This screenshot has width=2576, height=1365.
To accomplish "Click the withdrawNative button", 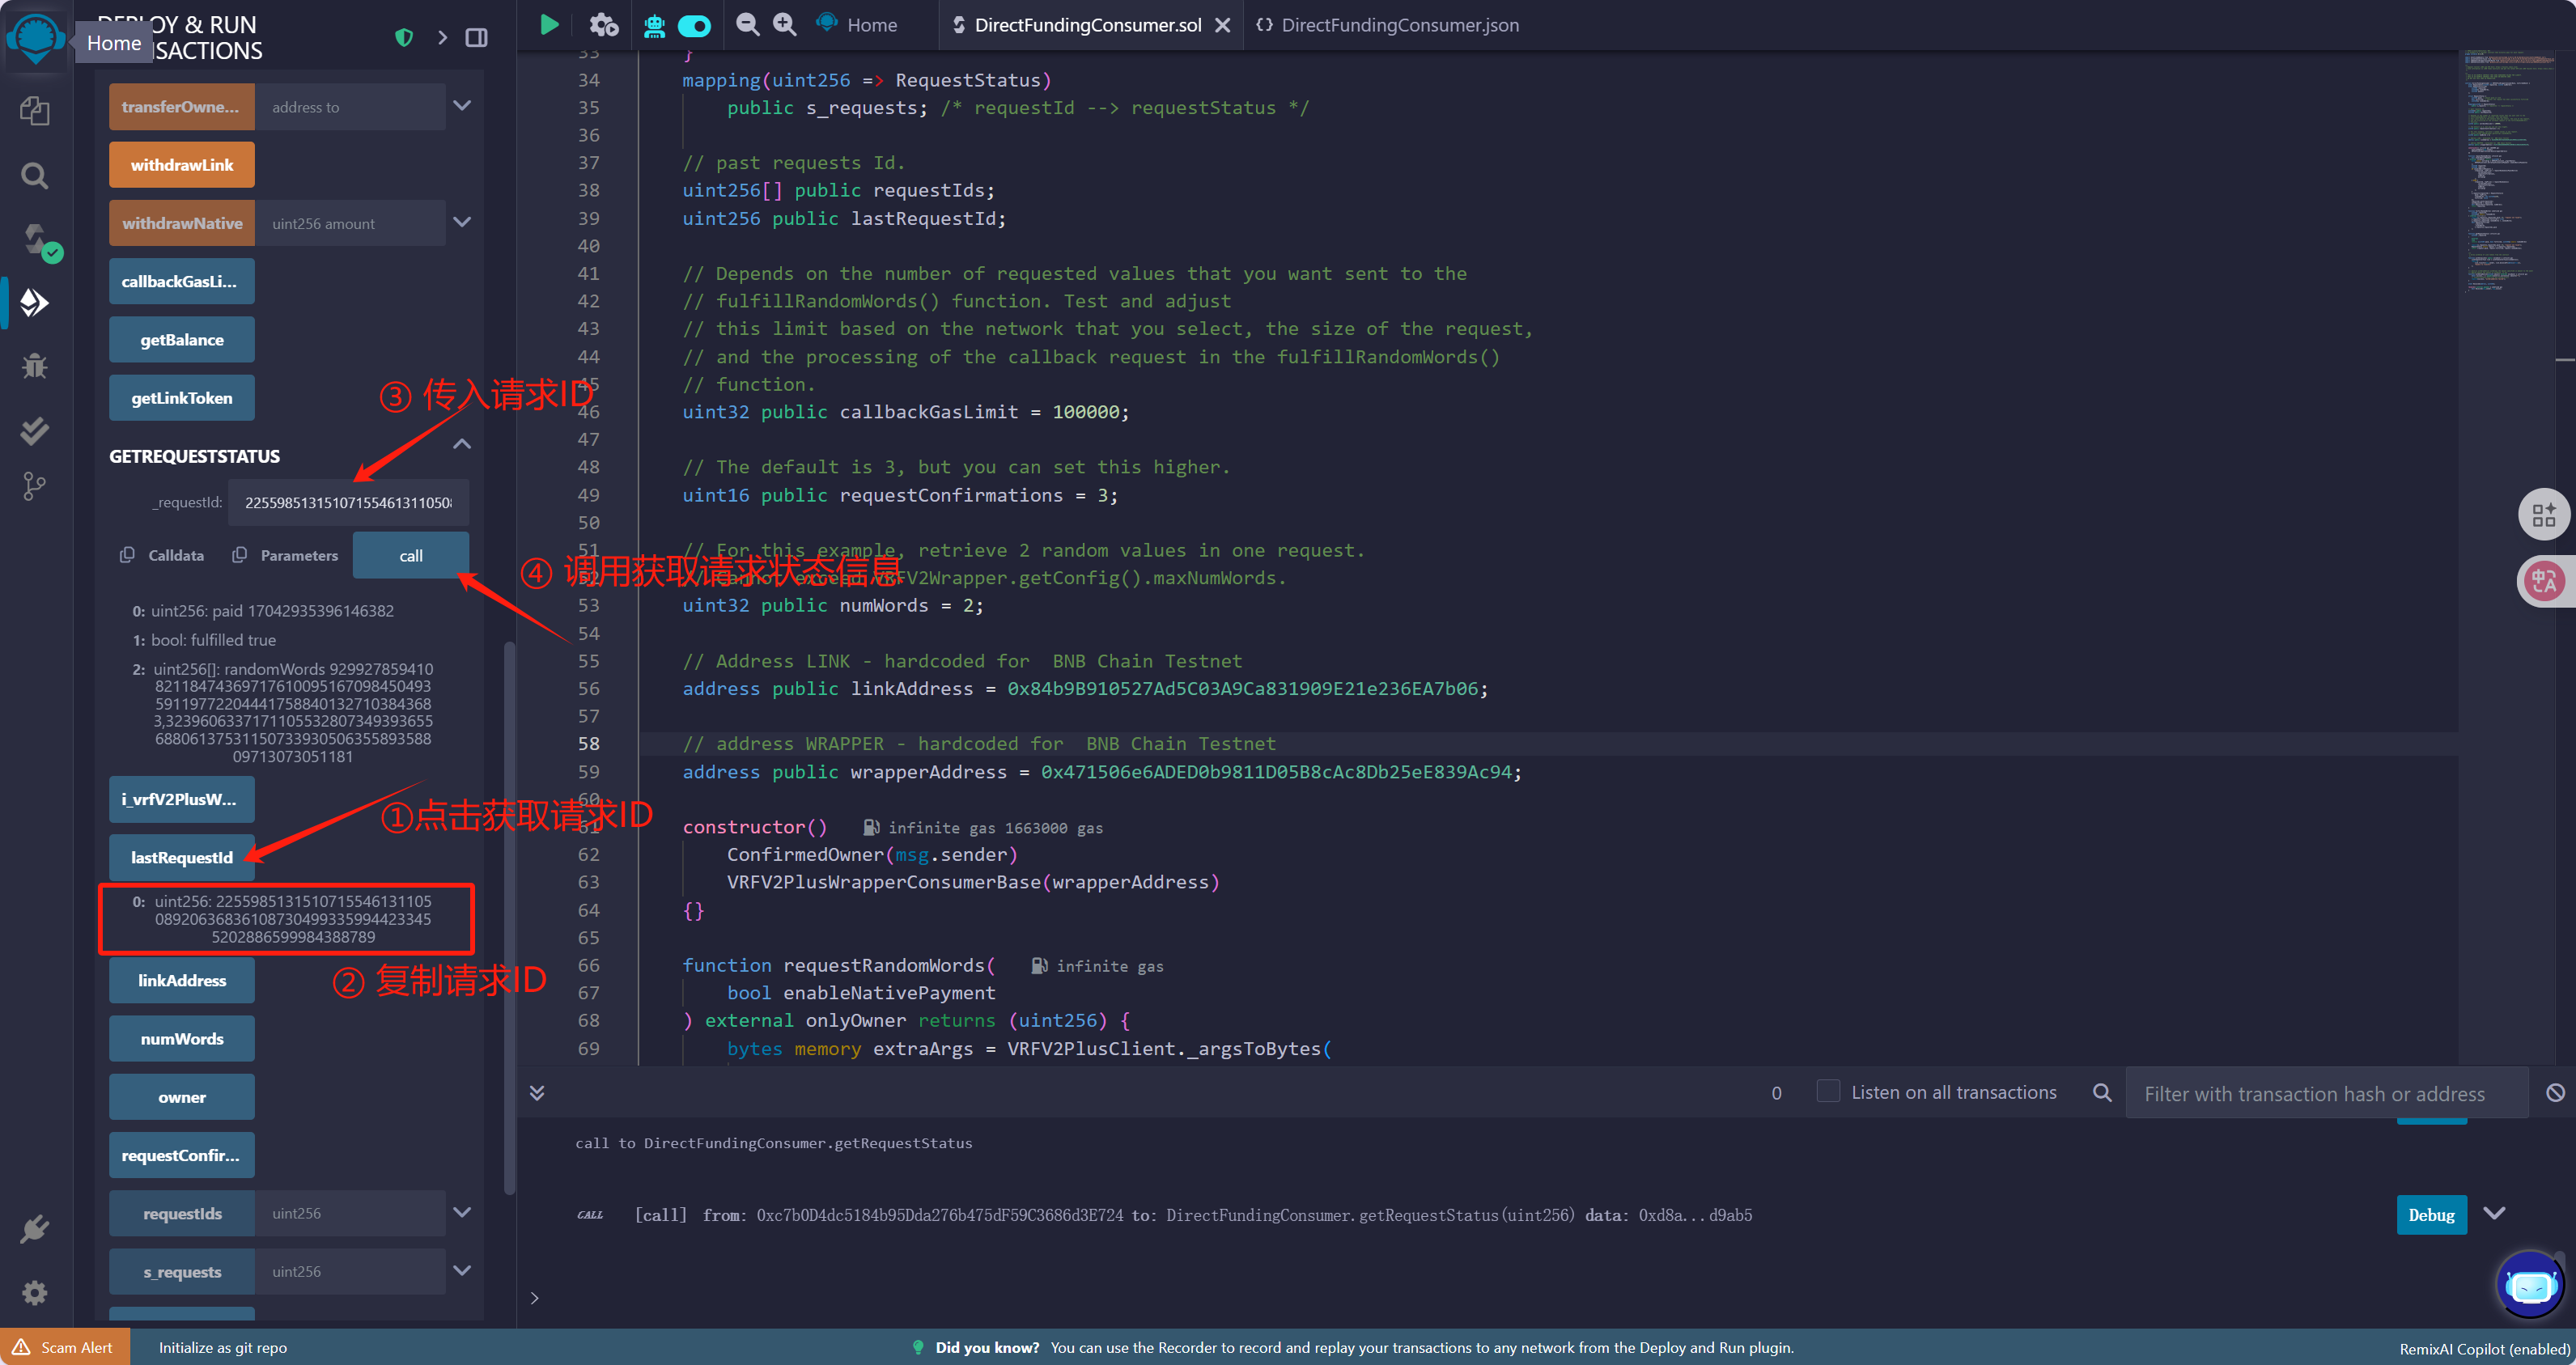I will click(x=182, y=223).
